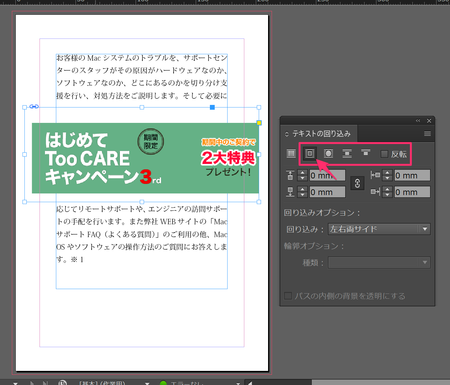Increase the top offset with up arrow
This screenshot has height=385, width=450.
coord(302,173)
